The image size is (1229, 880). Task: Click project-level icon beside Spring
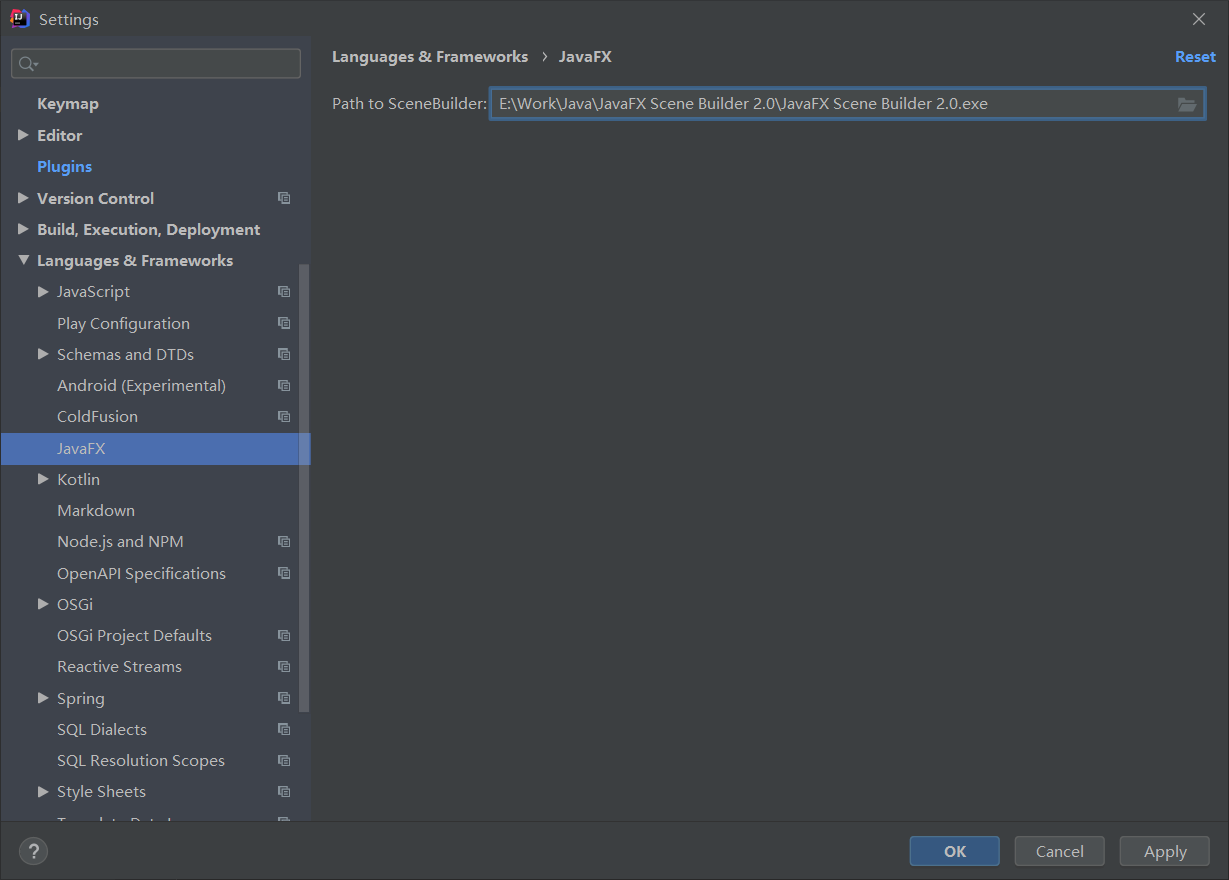(284, 698)
